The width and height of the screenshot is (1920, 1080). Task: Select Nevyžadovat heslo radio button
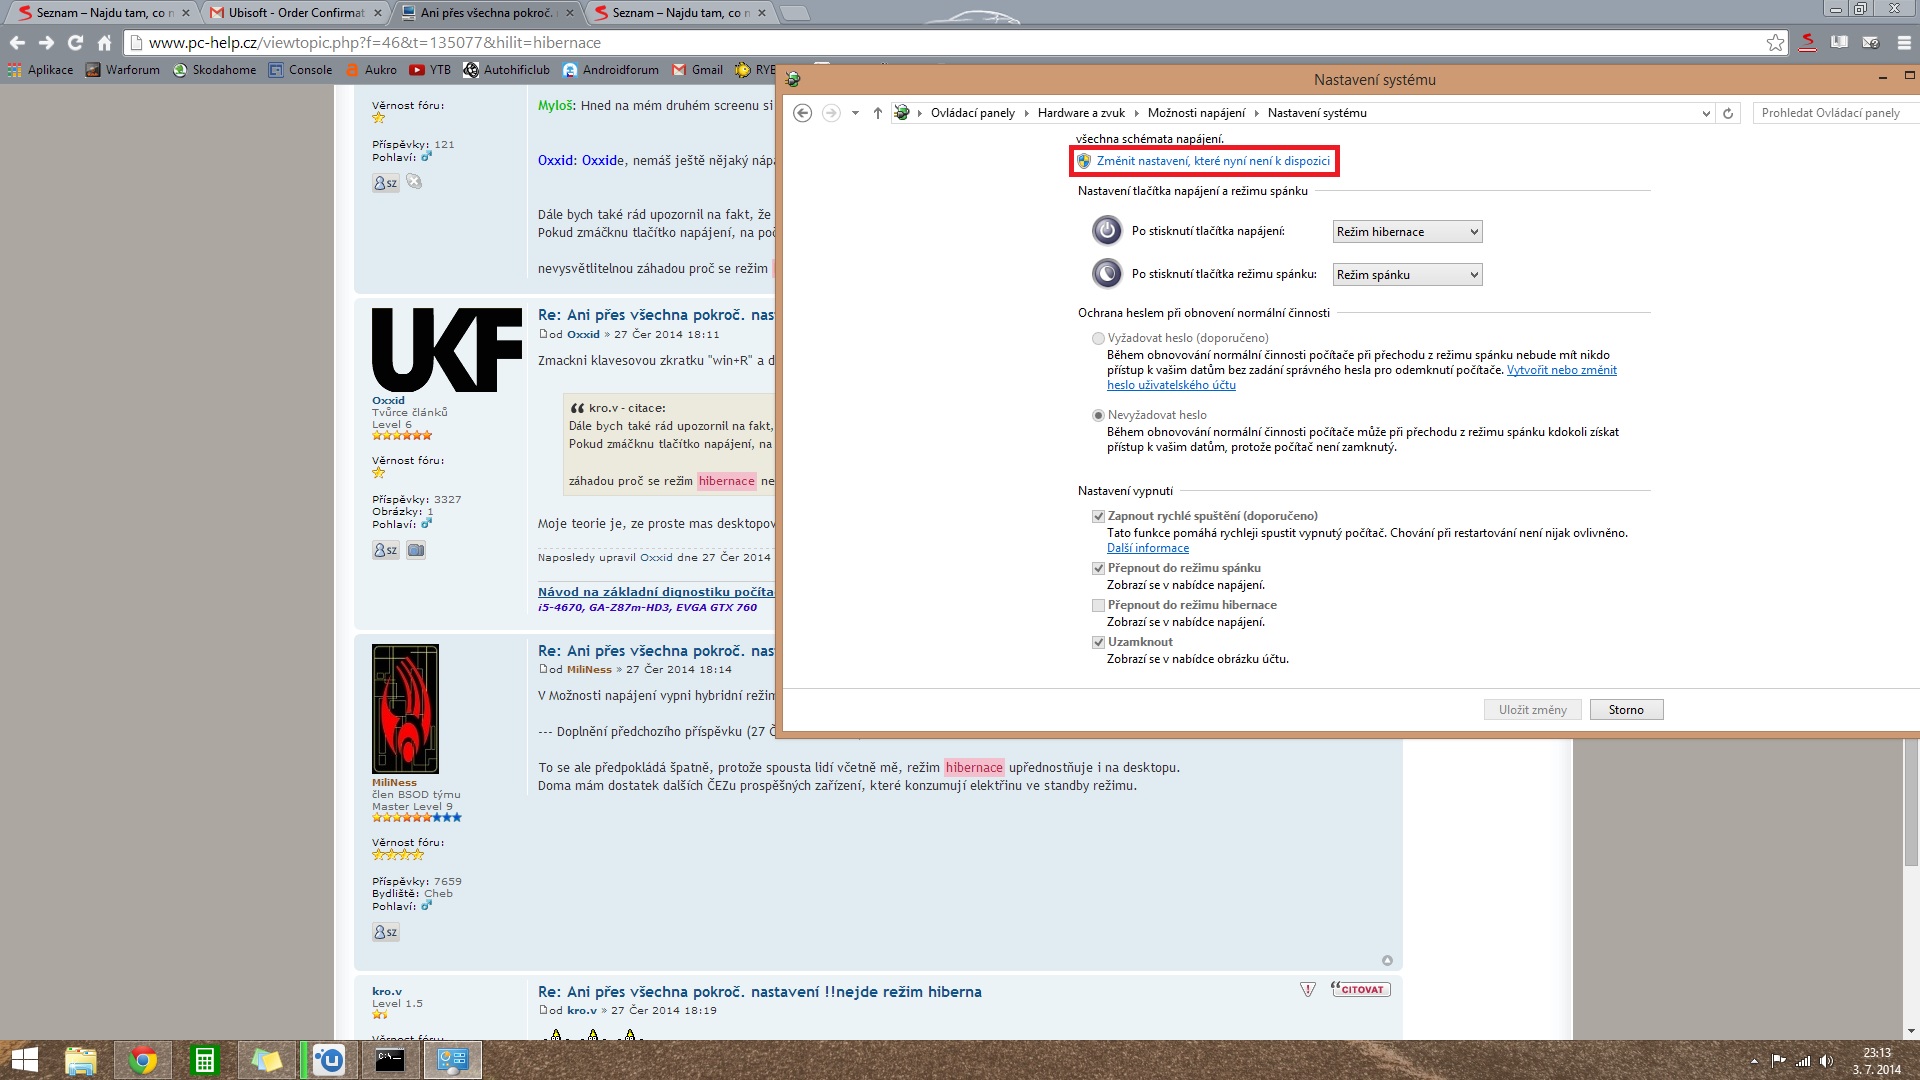tap(1098, 415)
